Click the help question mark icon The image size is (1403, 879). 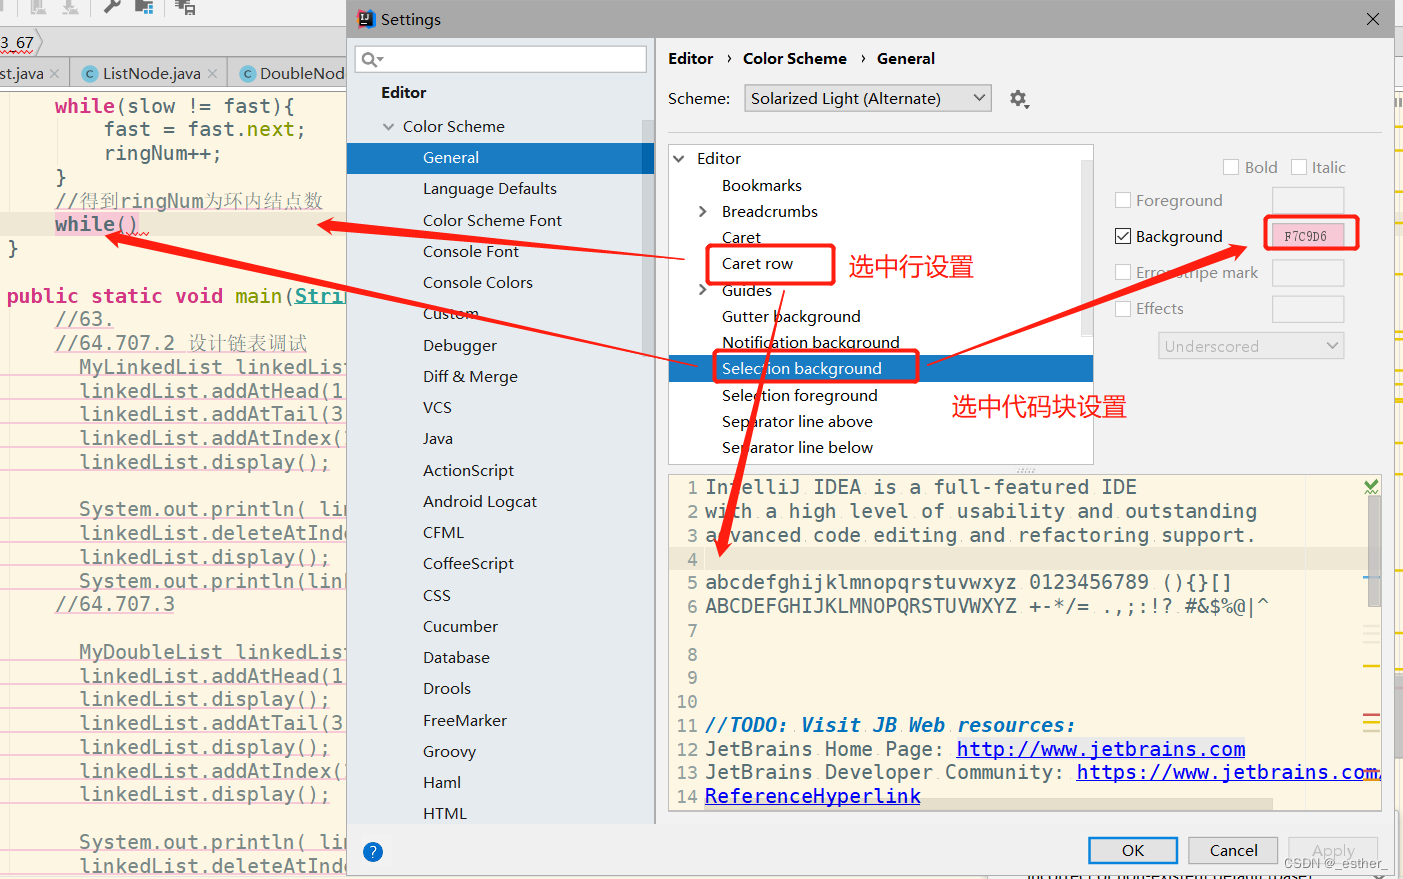point(373,852)
